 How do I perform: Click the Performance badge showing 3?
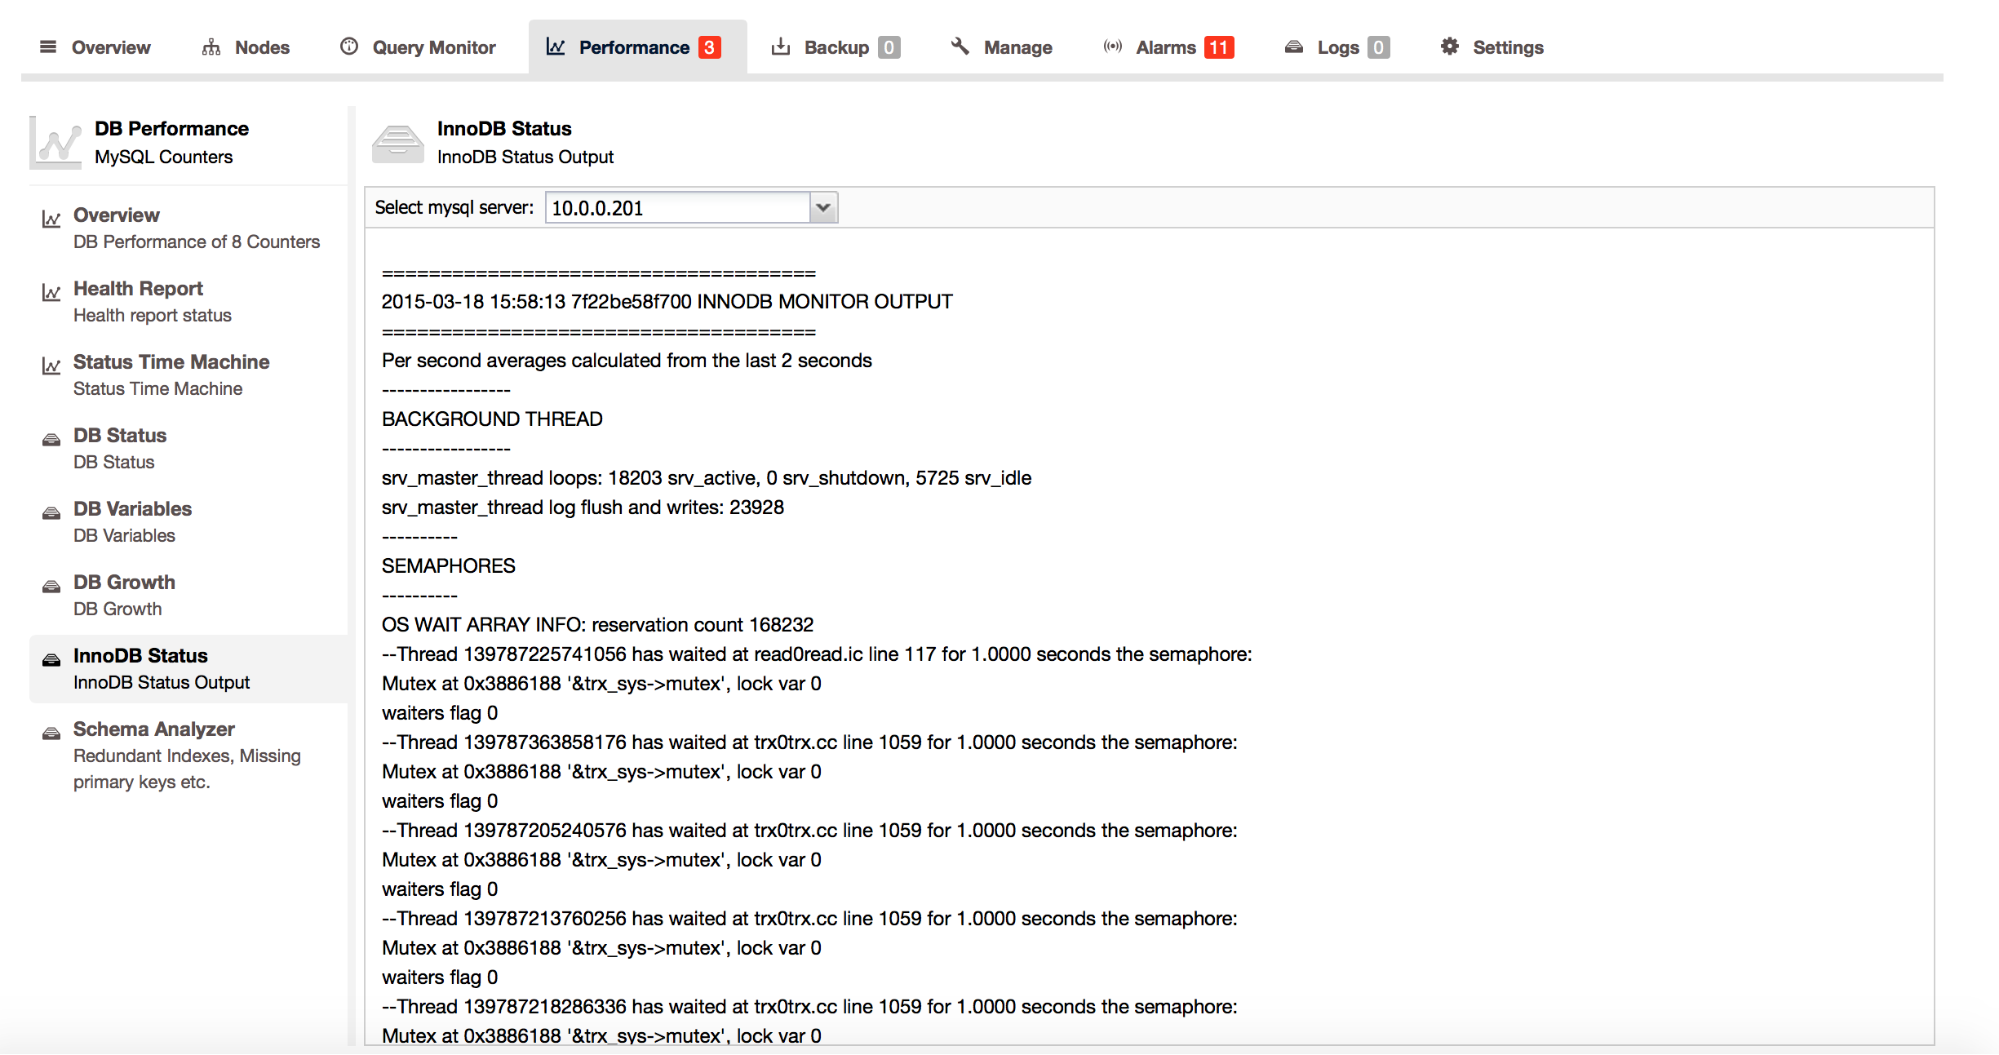tap(709, 47)
